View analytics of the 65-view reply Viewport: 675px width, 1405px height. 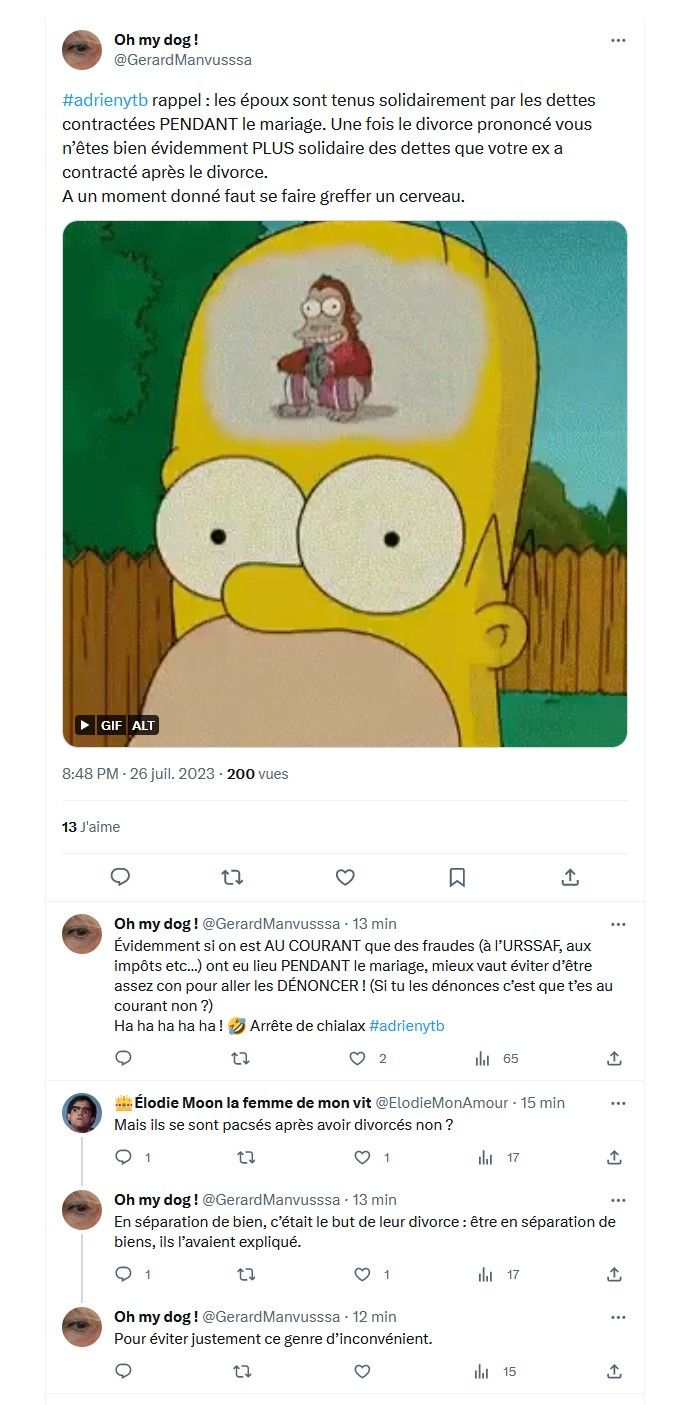coord(482,1058)
